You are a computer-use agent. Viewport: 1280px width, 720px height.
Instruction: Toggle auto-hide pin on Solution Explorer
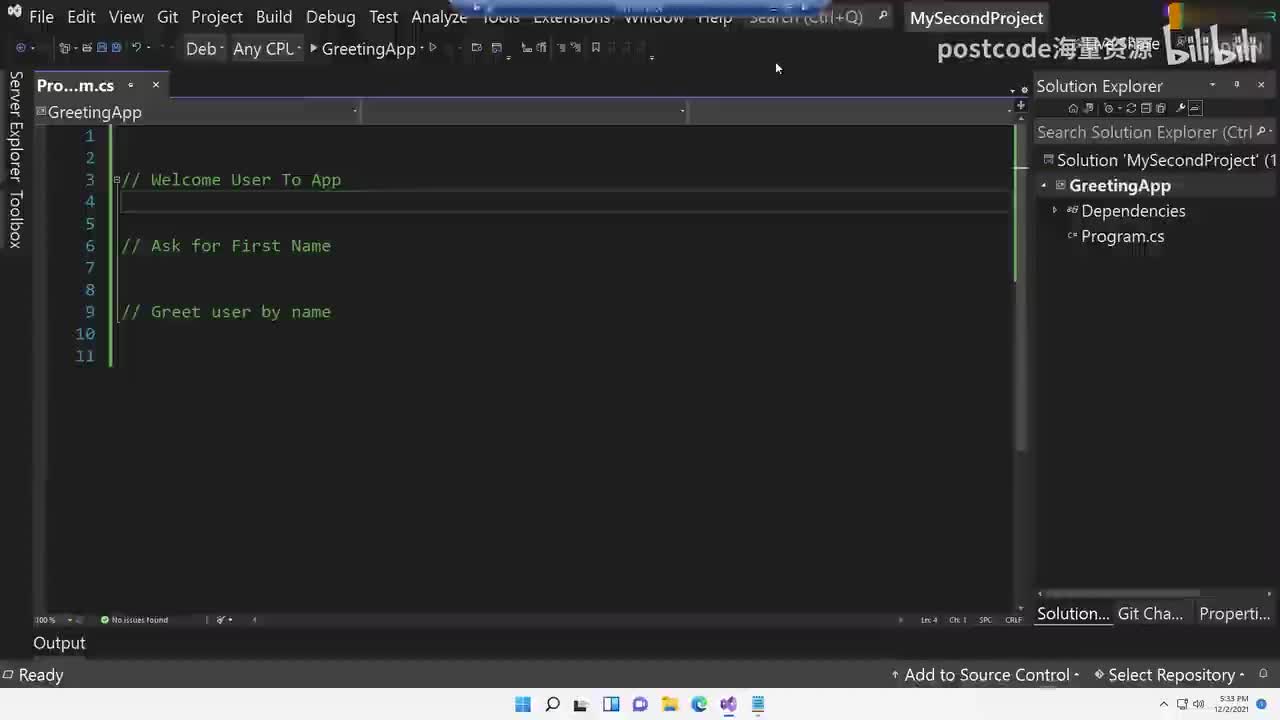(1237, 85)
